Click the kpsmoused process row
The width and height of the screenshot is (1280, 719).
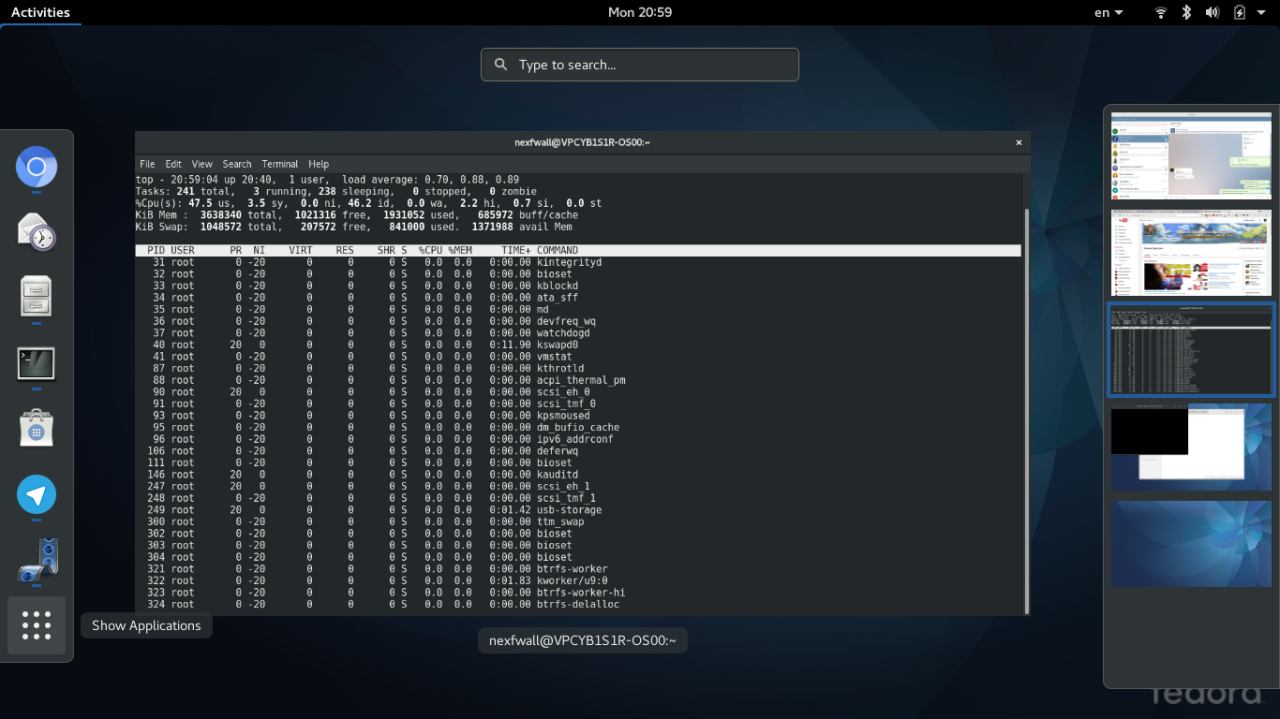click(x=578, y=416)
